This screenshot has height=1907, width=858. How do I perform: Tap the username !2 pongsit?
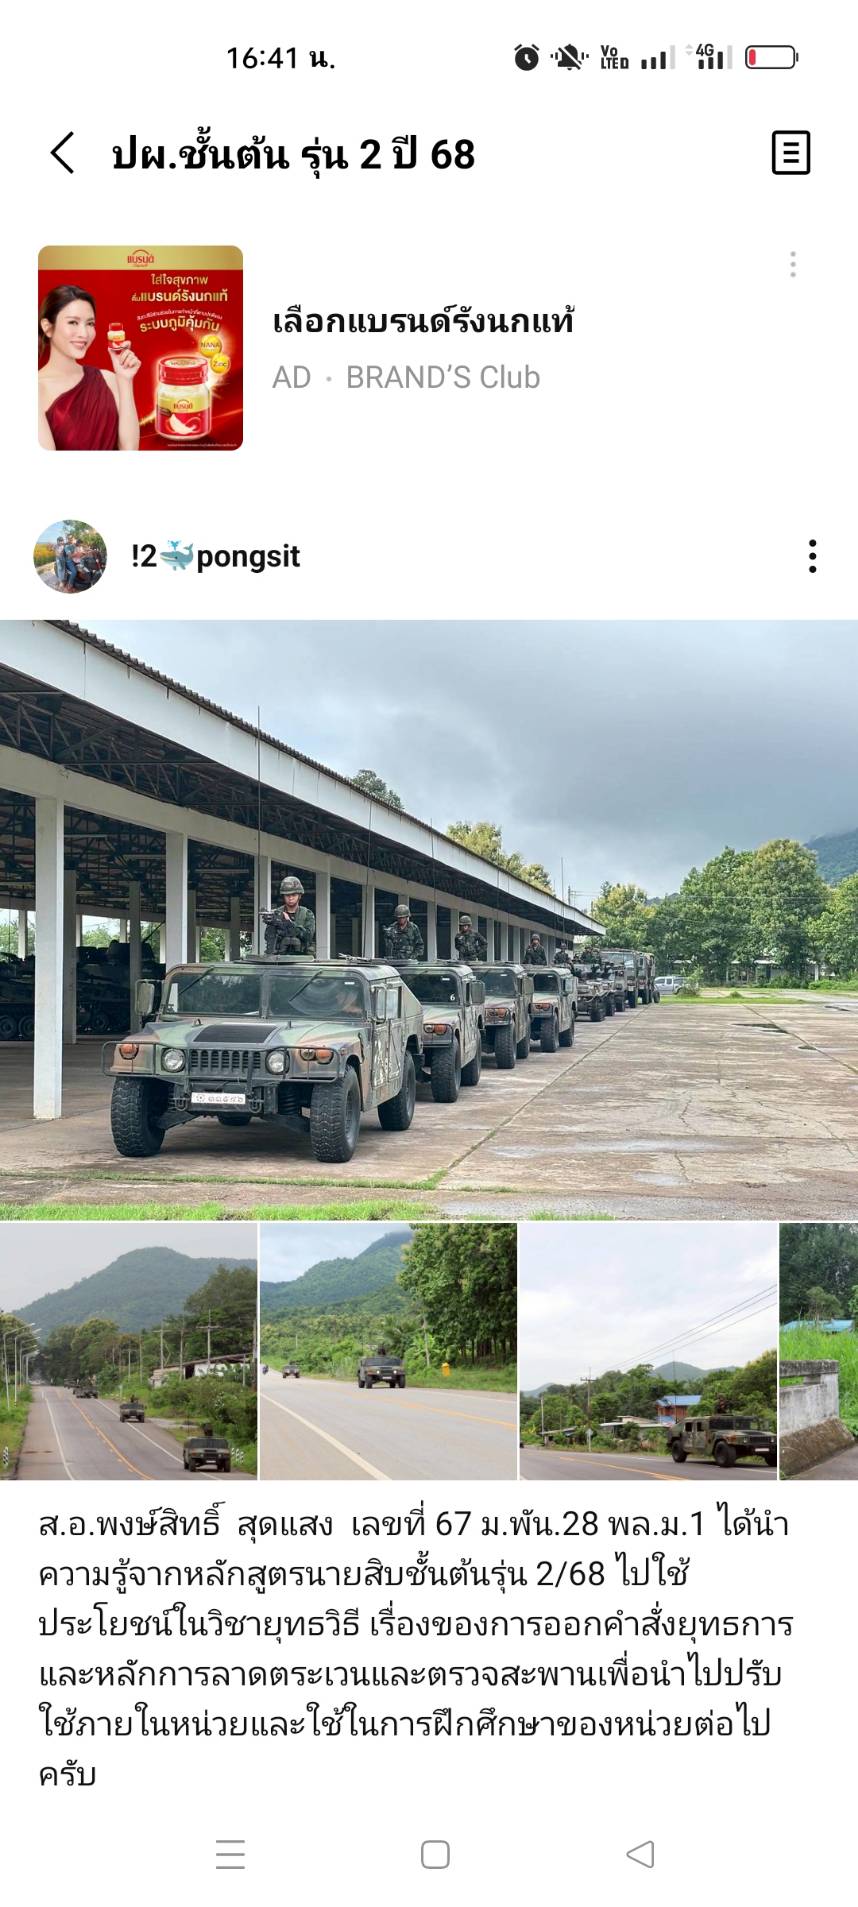[x=215, y=556]
